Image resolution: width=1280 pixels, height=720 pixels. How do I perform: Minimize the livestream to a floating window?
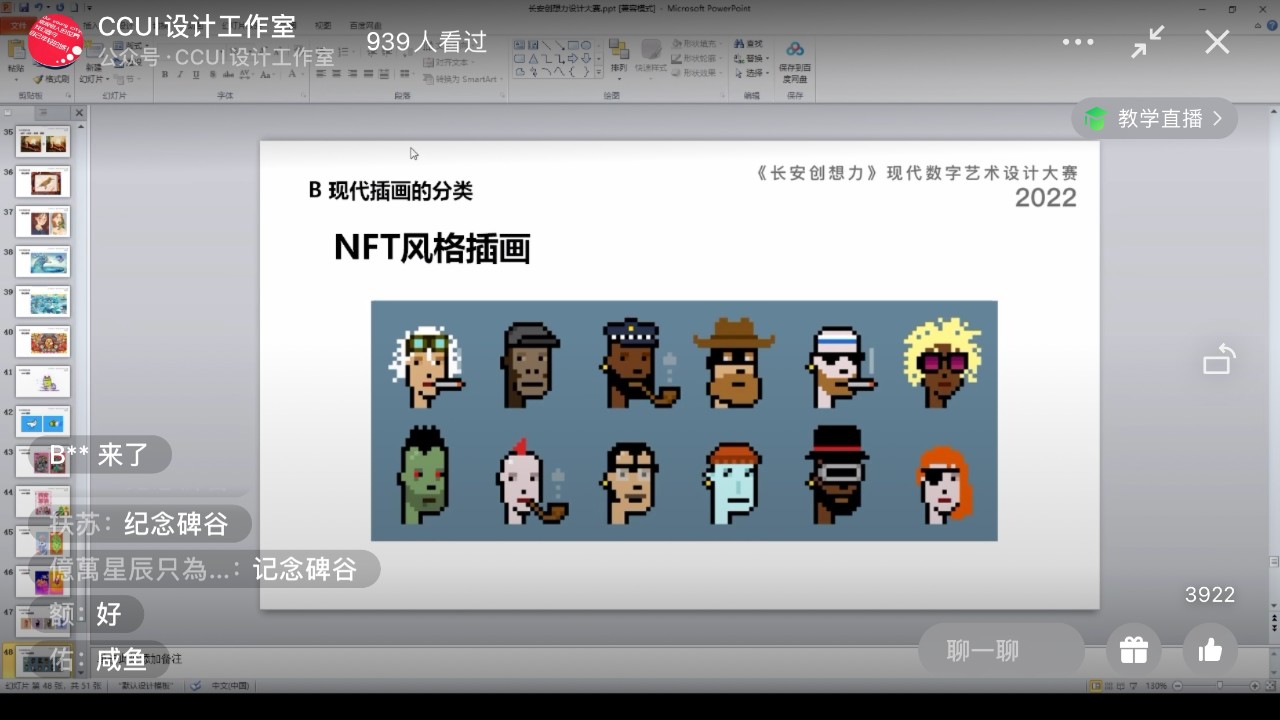[x=1147, y=42]
